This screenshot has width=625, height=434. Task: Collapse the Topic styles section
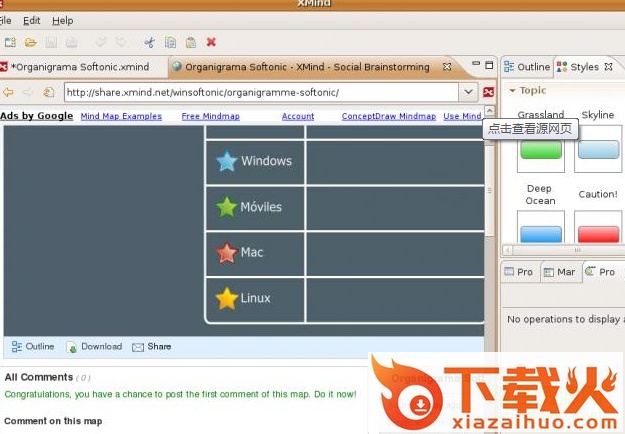tap(512, 90)
